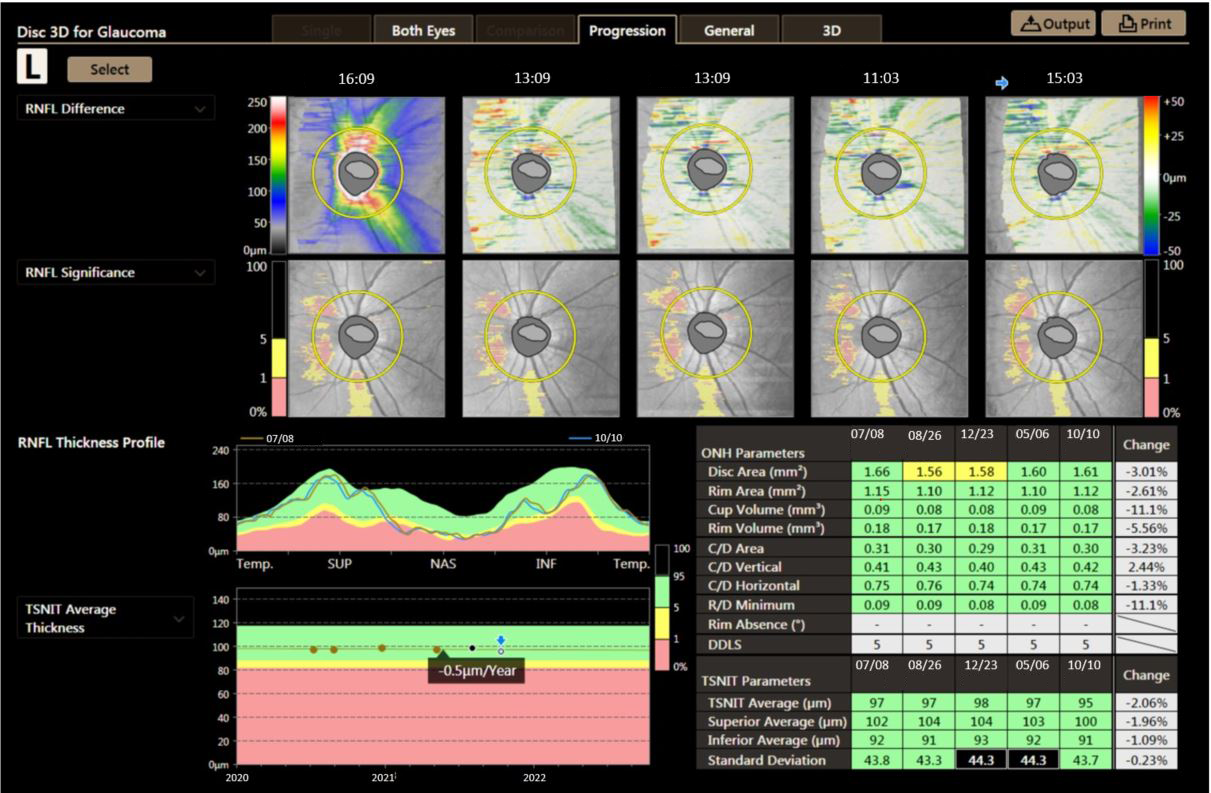The height and width of the screenshot is (793, 1211).
Task: Click the blue diamond marker on TSNIT chart
Action: pyautogui.click(x=501, y=639)
